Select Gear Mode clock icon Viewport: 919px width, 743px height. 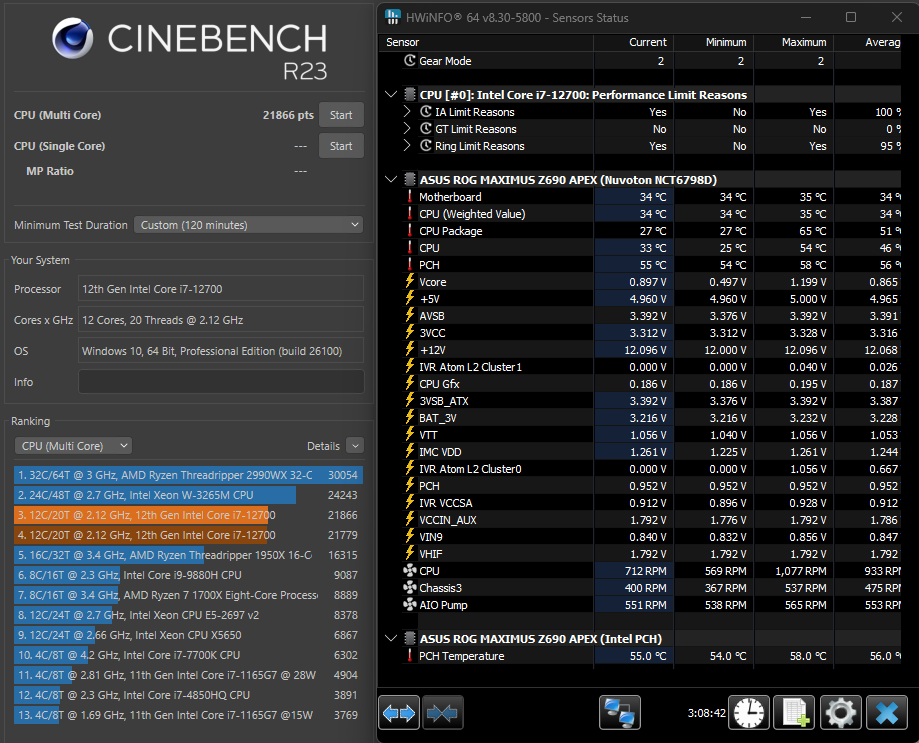click(410, 60)
